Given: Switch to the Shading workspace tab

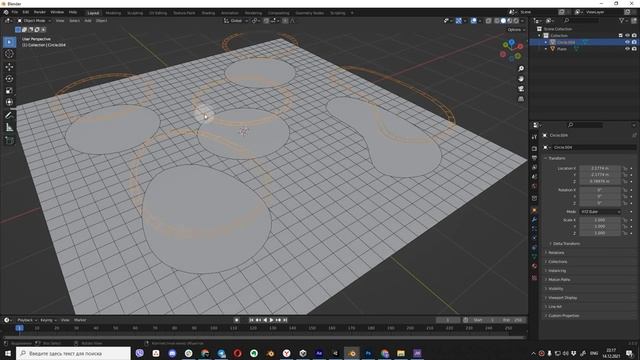Looking at the screenshot, I should pos(208,13).
